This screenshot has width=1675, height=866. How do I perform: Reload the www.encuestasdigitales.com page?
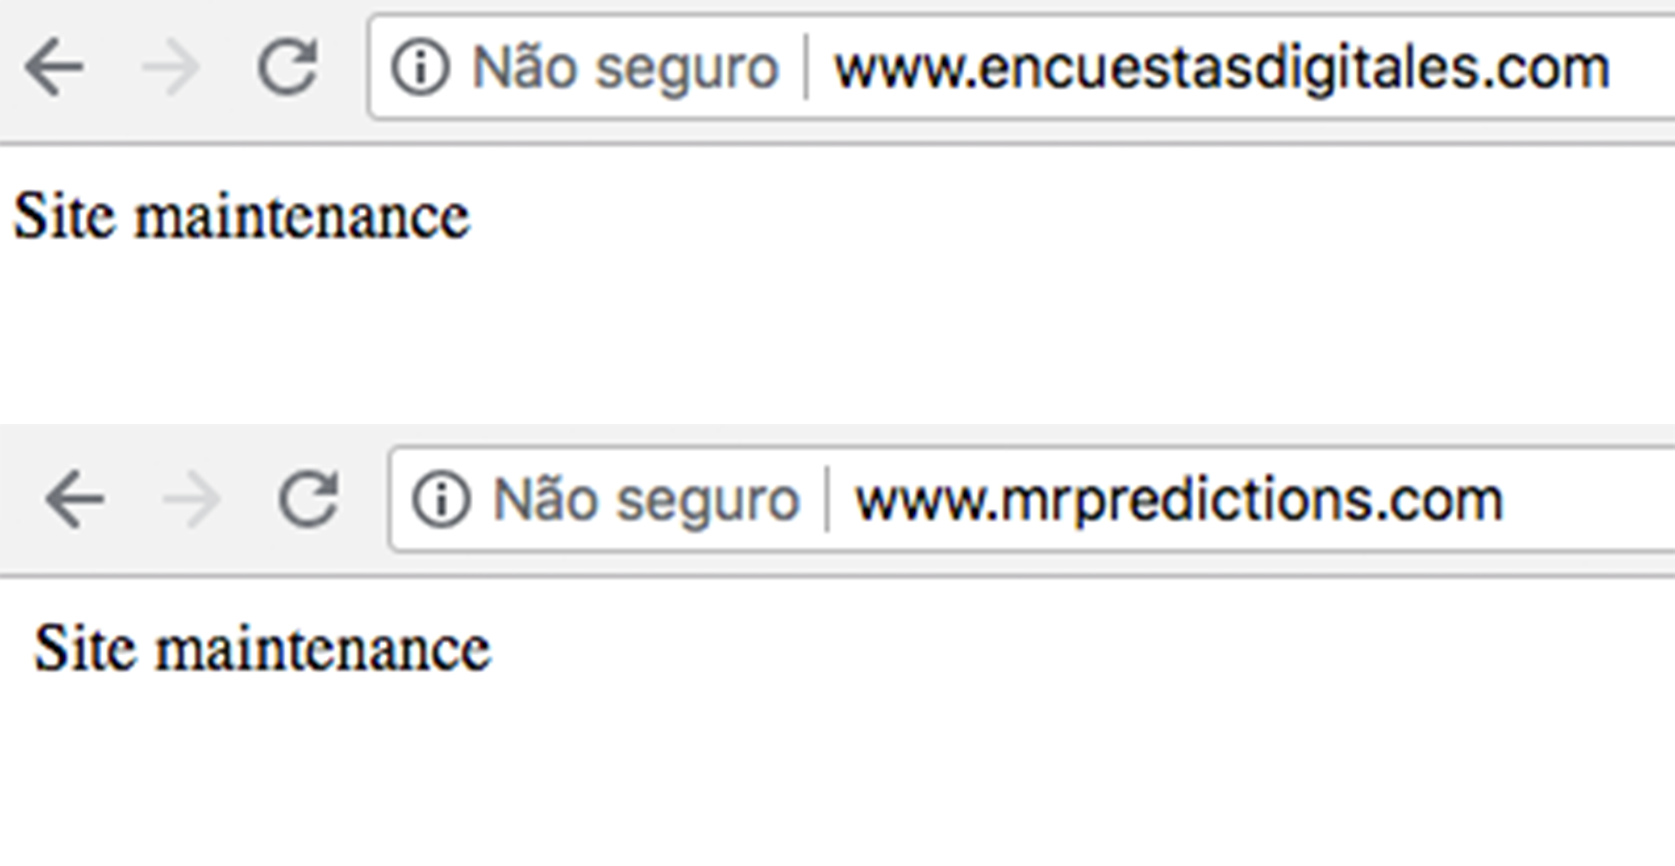[x=288, y=66]
